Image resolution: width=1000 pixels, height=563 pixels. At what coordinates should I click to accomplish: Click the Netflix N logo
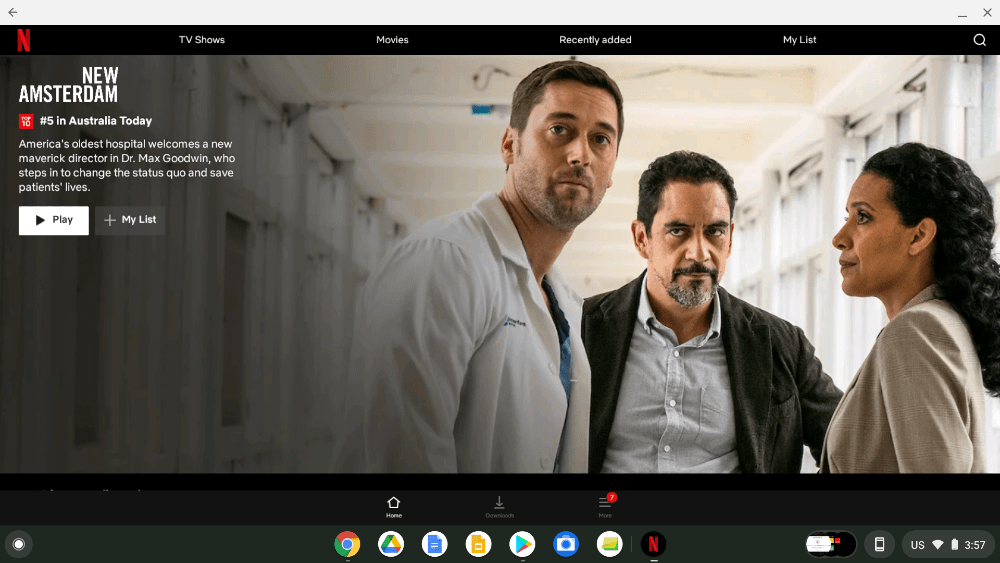24,40
